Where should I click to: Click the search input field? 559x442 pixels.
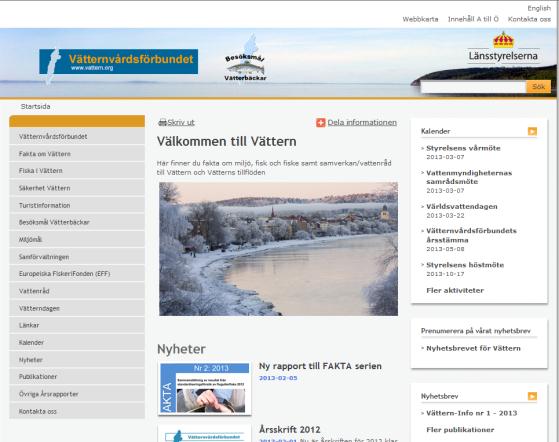pos(473,87)
